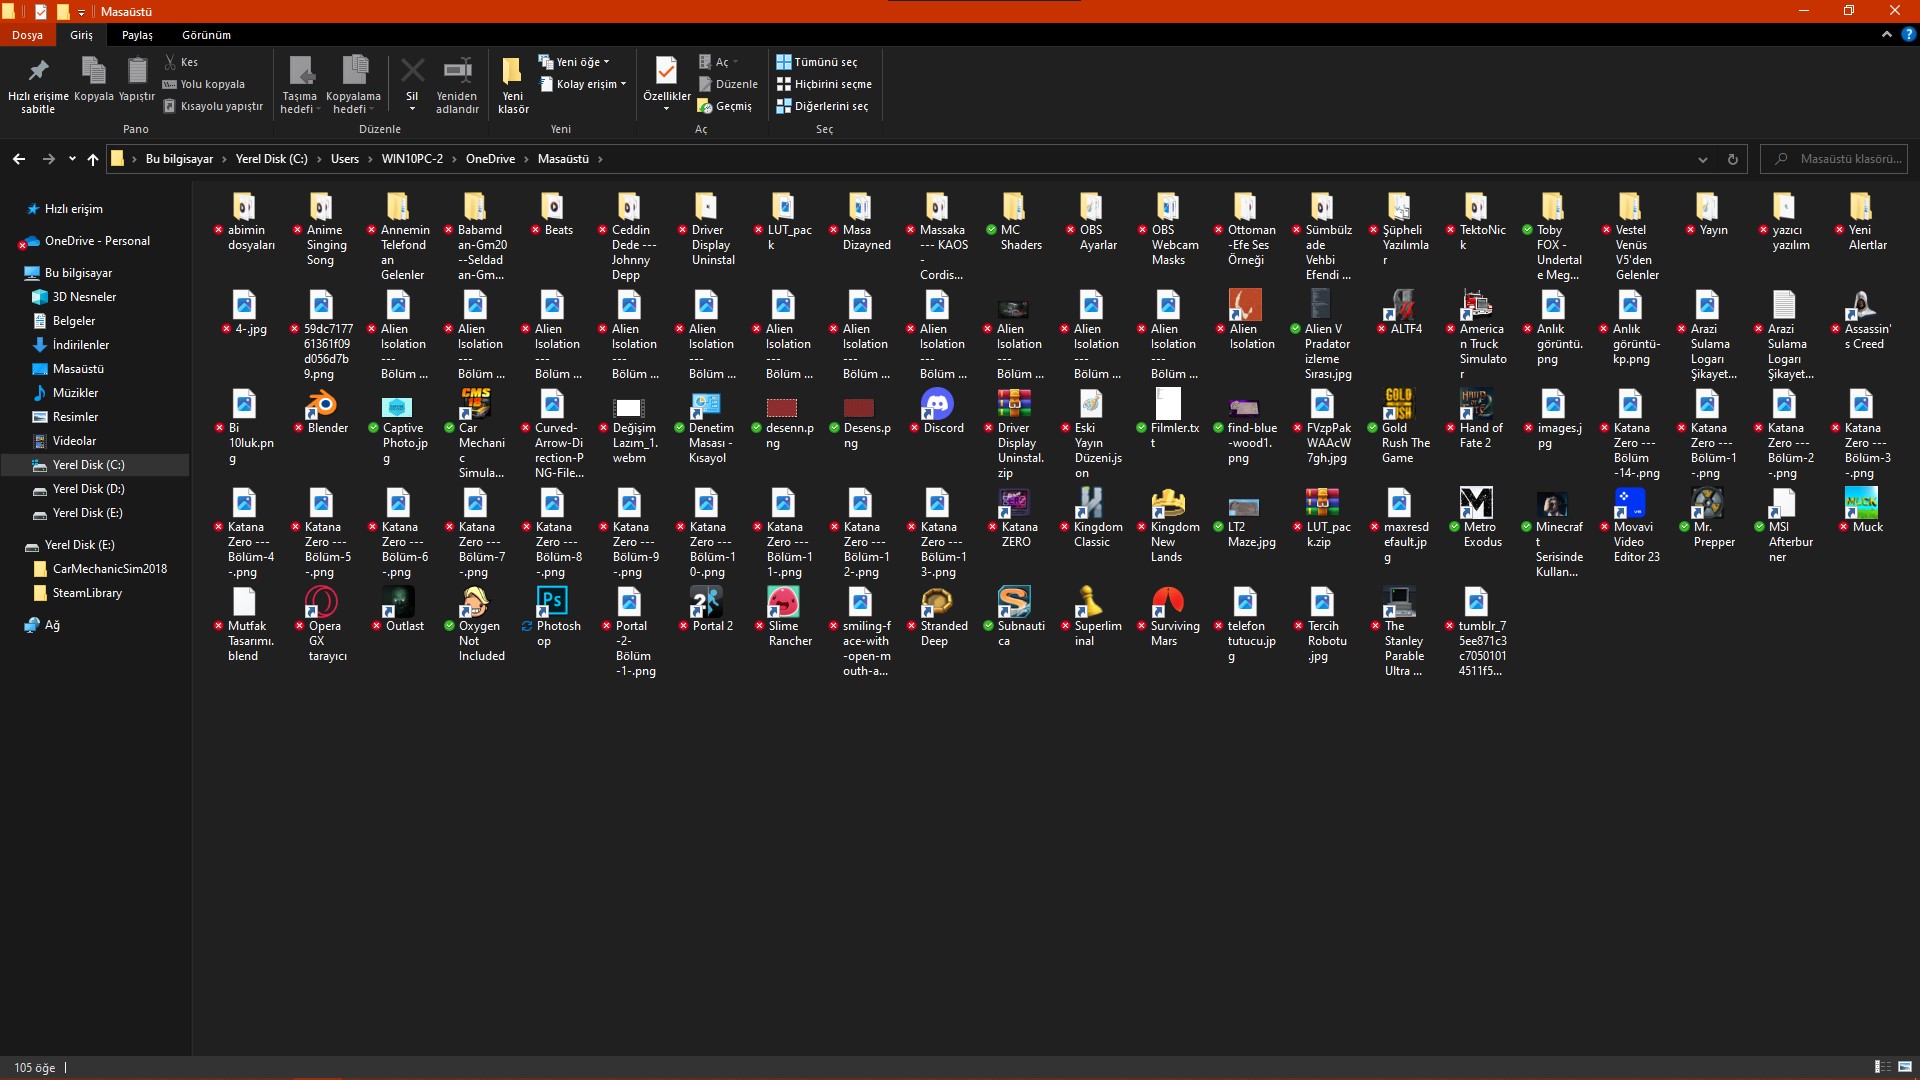Screen dimensions: 1920x1080
Task: Select the Superliminal icon
Action: pos(1091,602)
